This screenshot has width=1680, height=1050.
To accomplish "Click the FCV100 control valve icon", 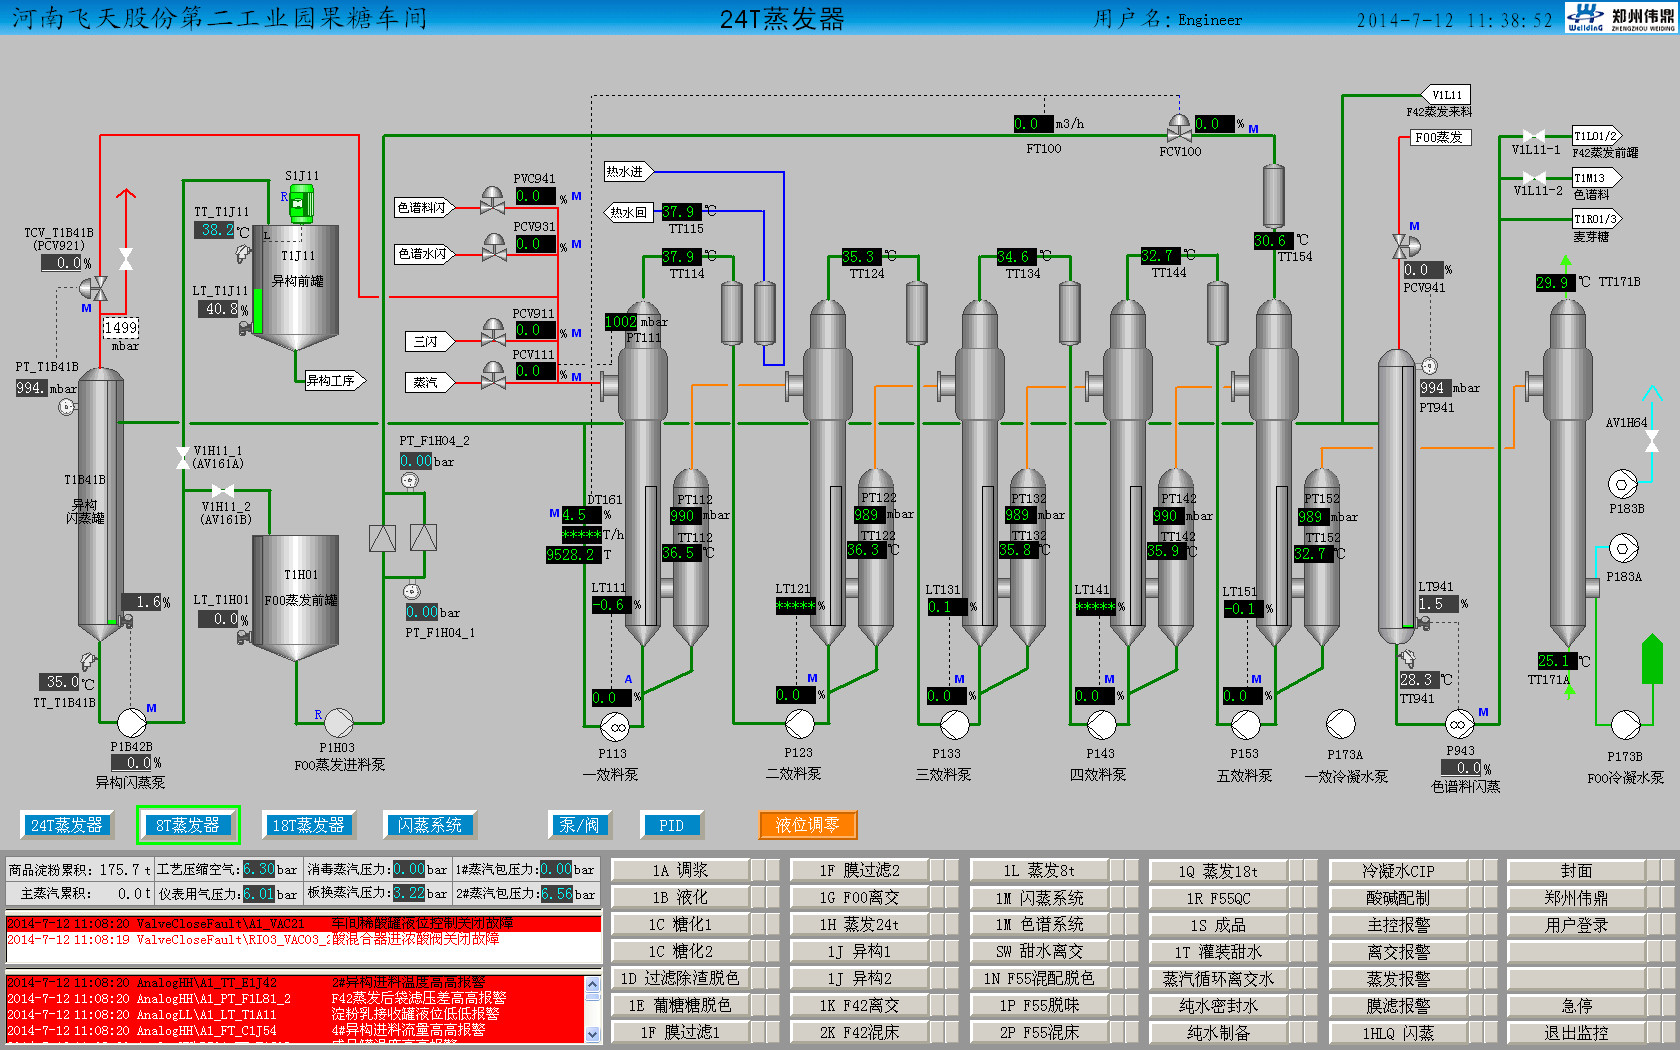I will pos(1180,128).
